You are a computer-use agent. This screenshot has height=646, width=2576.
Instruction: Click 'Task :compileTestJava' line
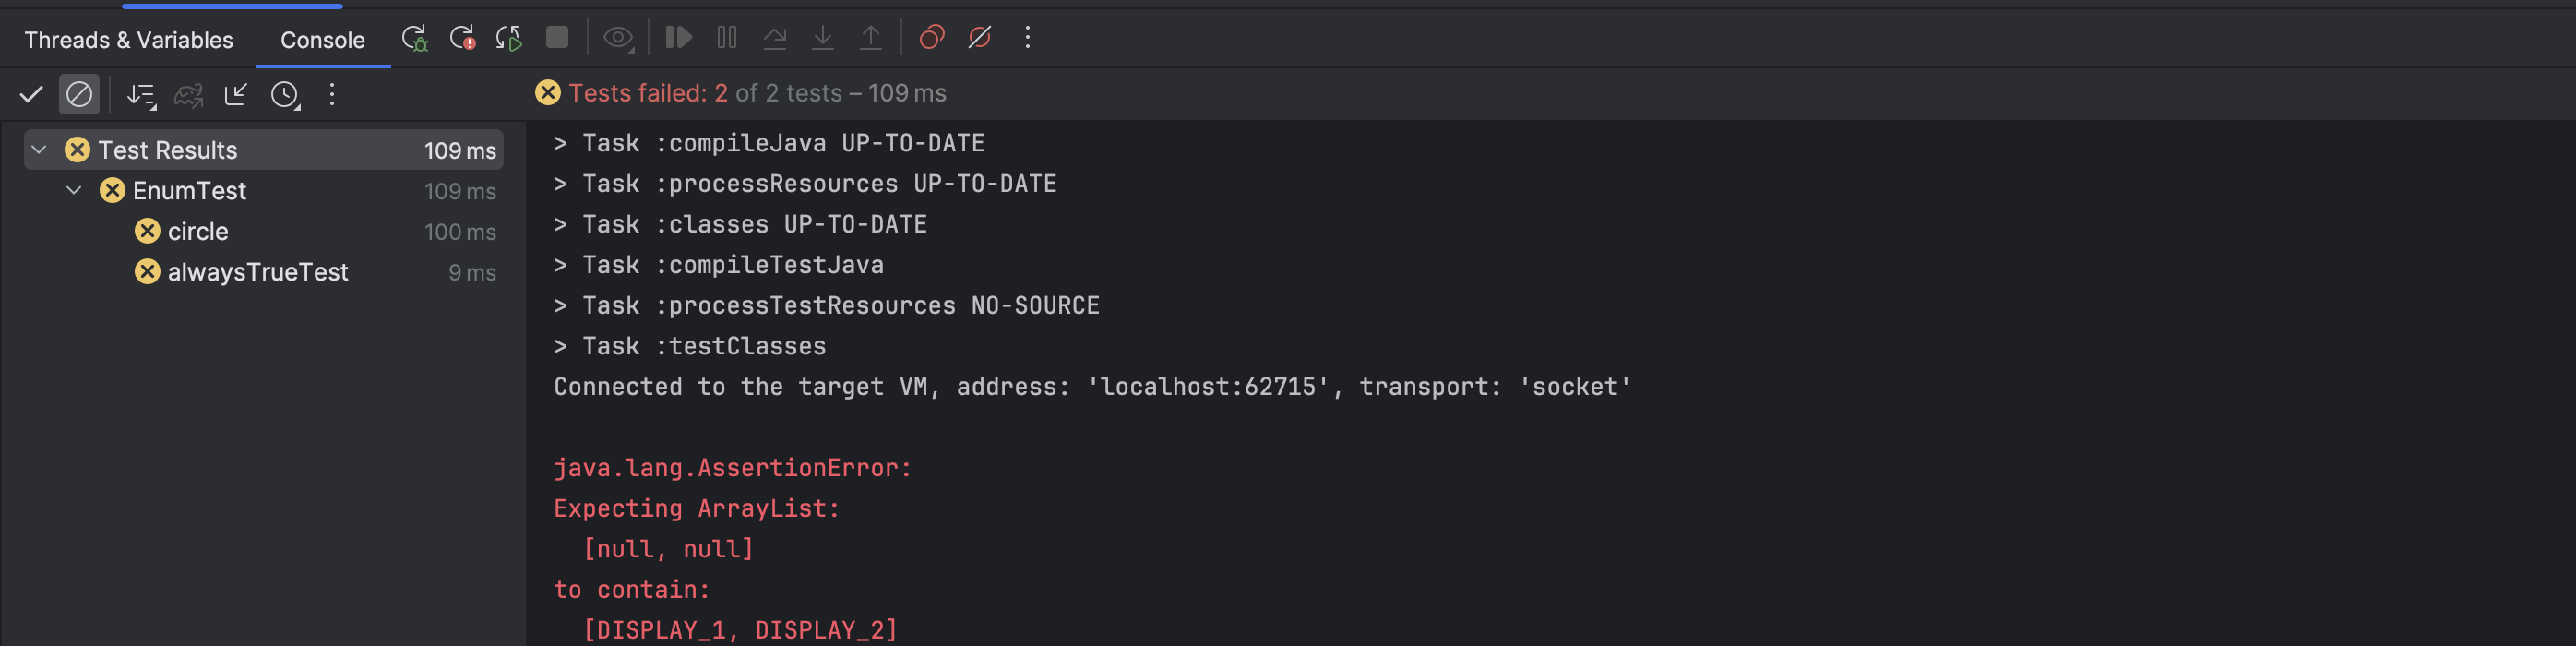click(719, 265)
